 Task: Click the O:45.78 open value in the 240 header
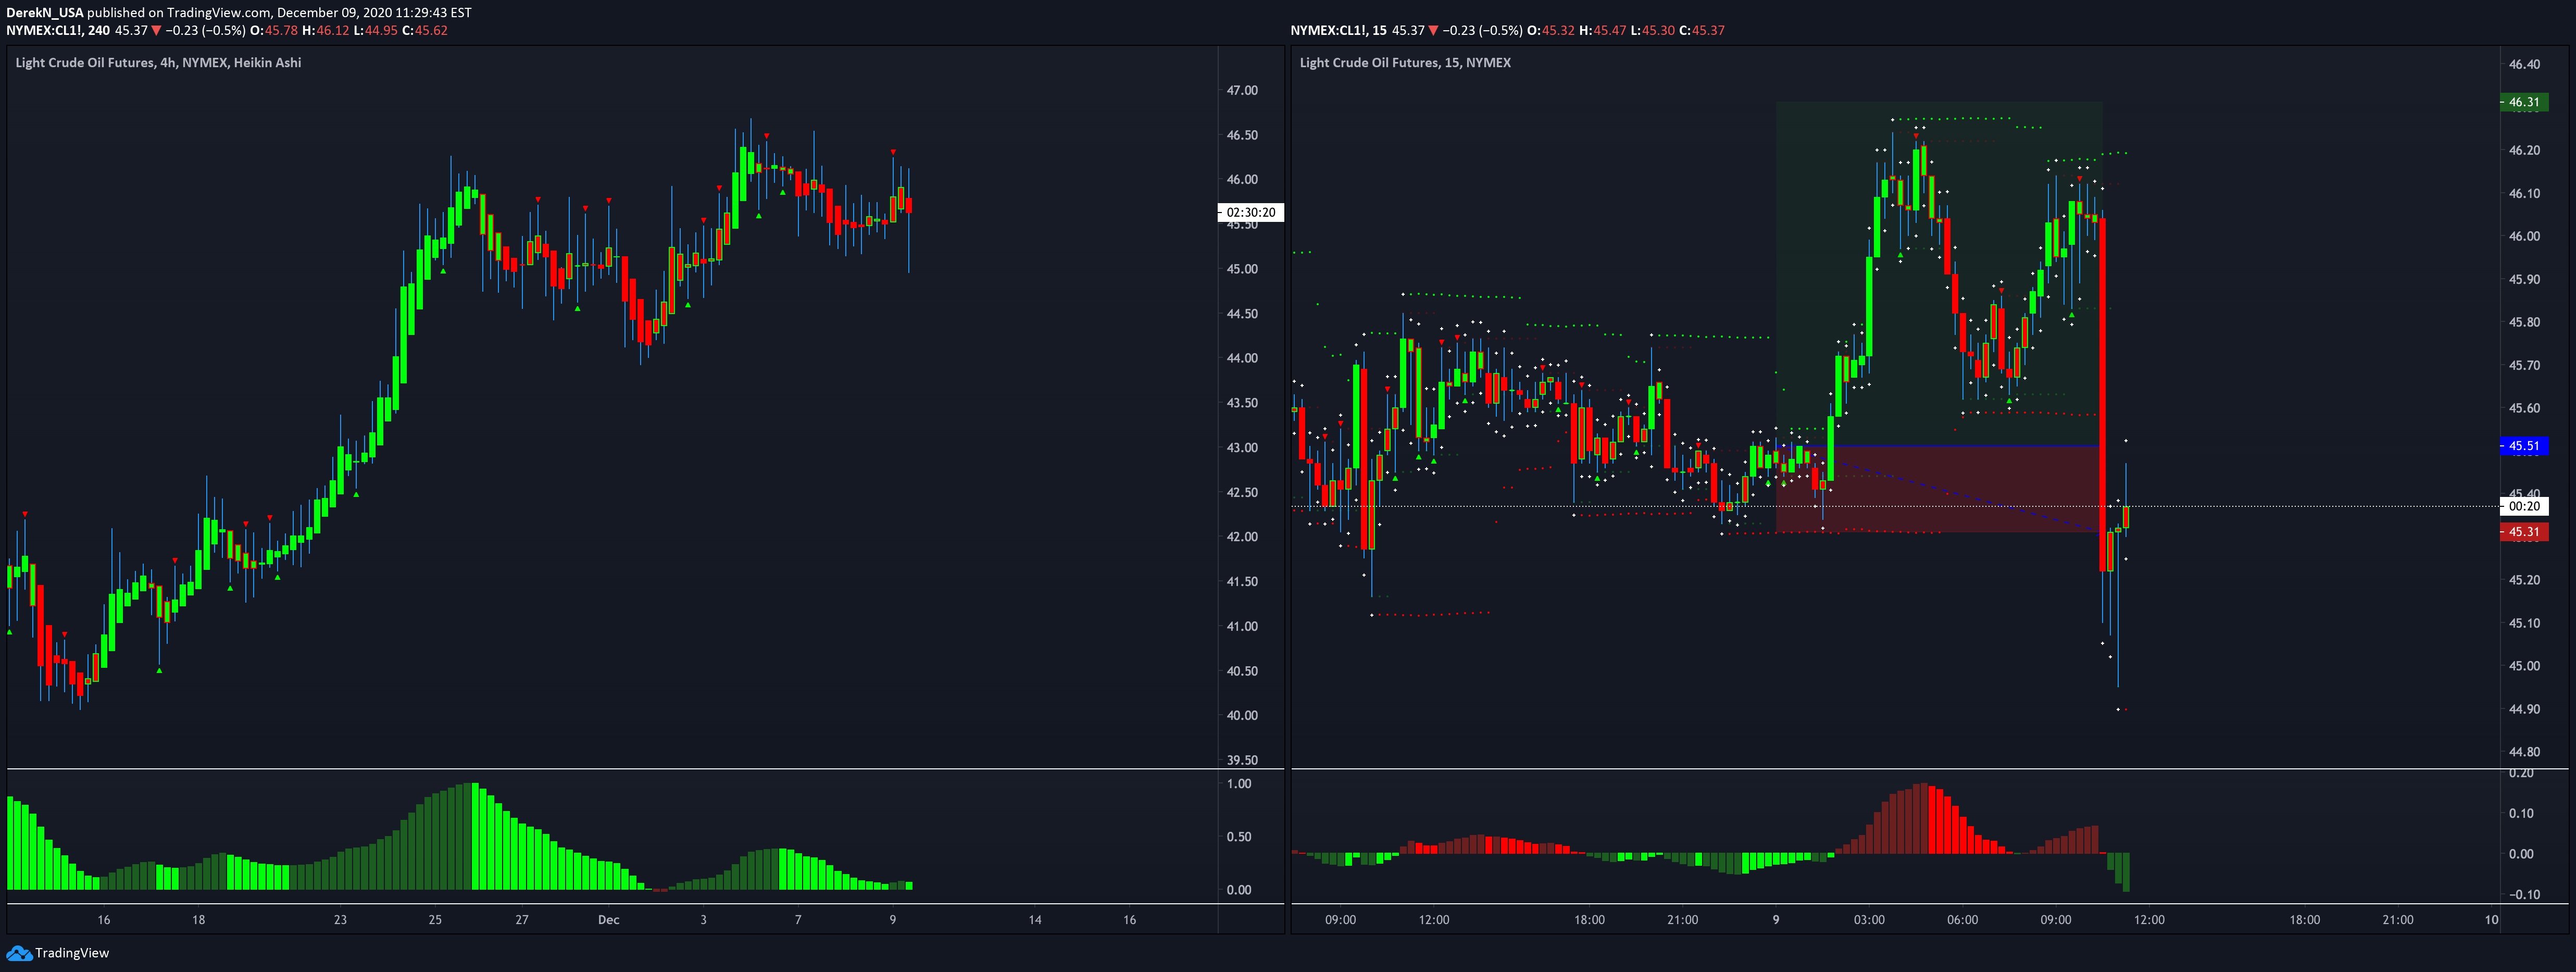[274, 31]
